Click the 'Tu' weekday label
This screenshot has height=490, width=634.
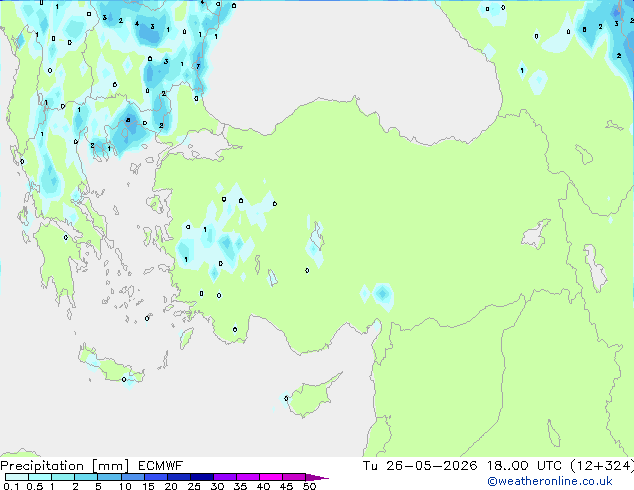(x=370, y=466)
